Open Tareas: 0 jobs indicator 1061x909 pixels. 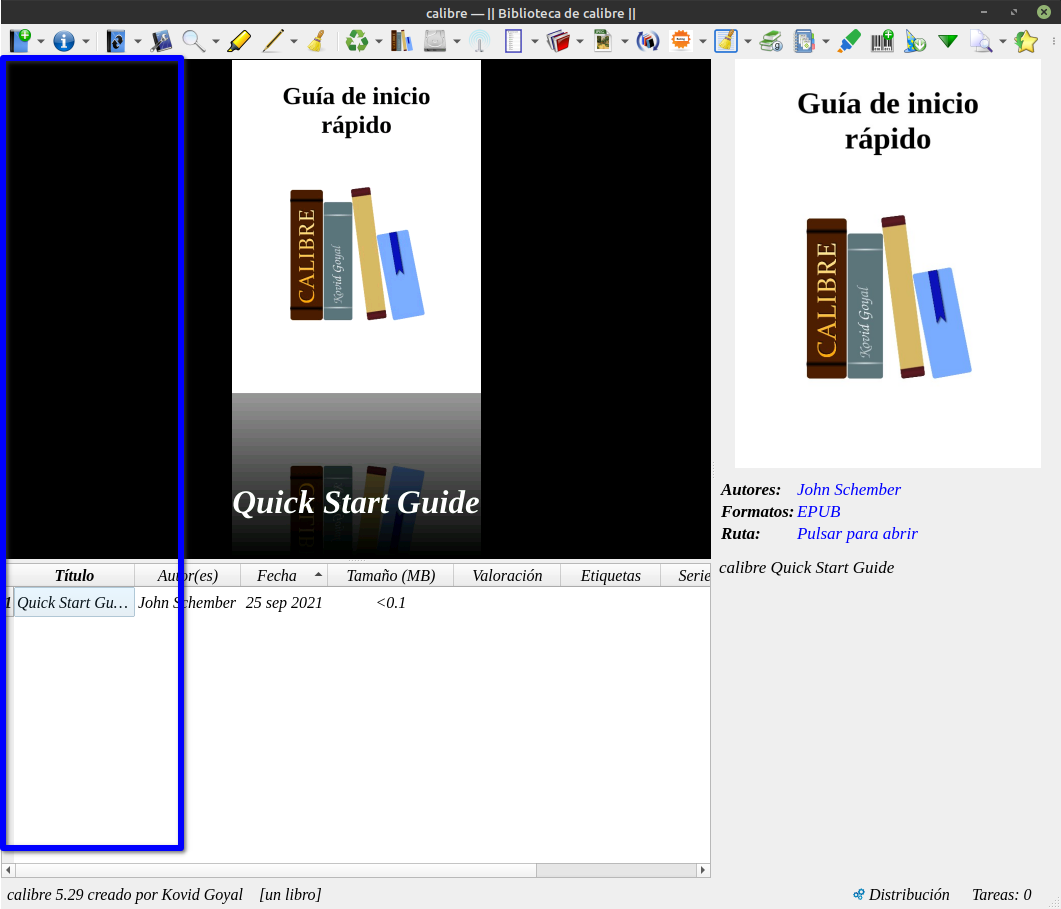click(x=1001, y=894)
